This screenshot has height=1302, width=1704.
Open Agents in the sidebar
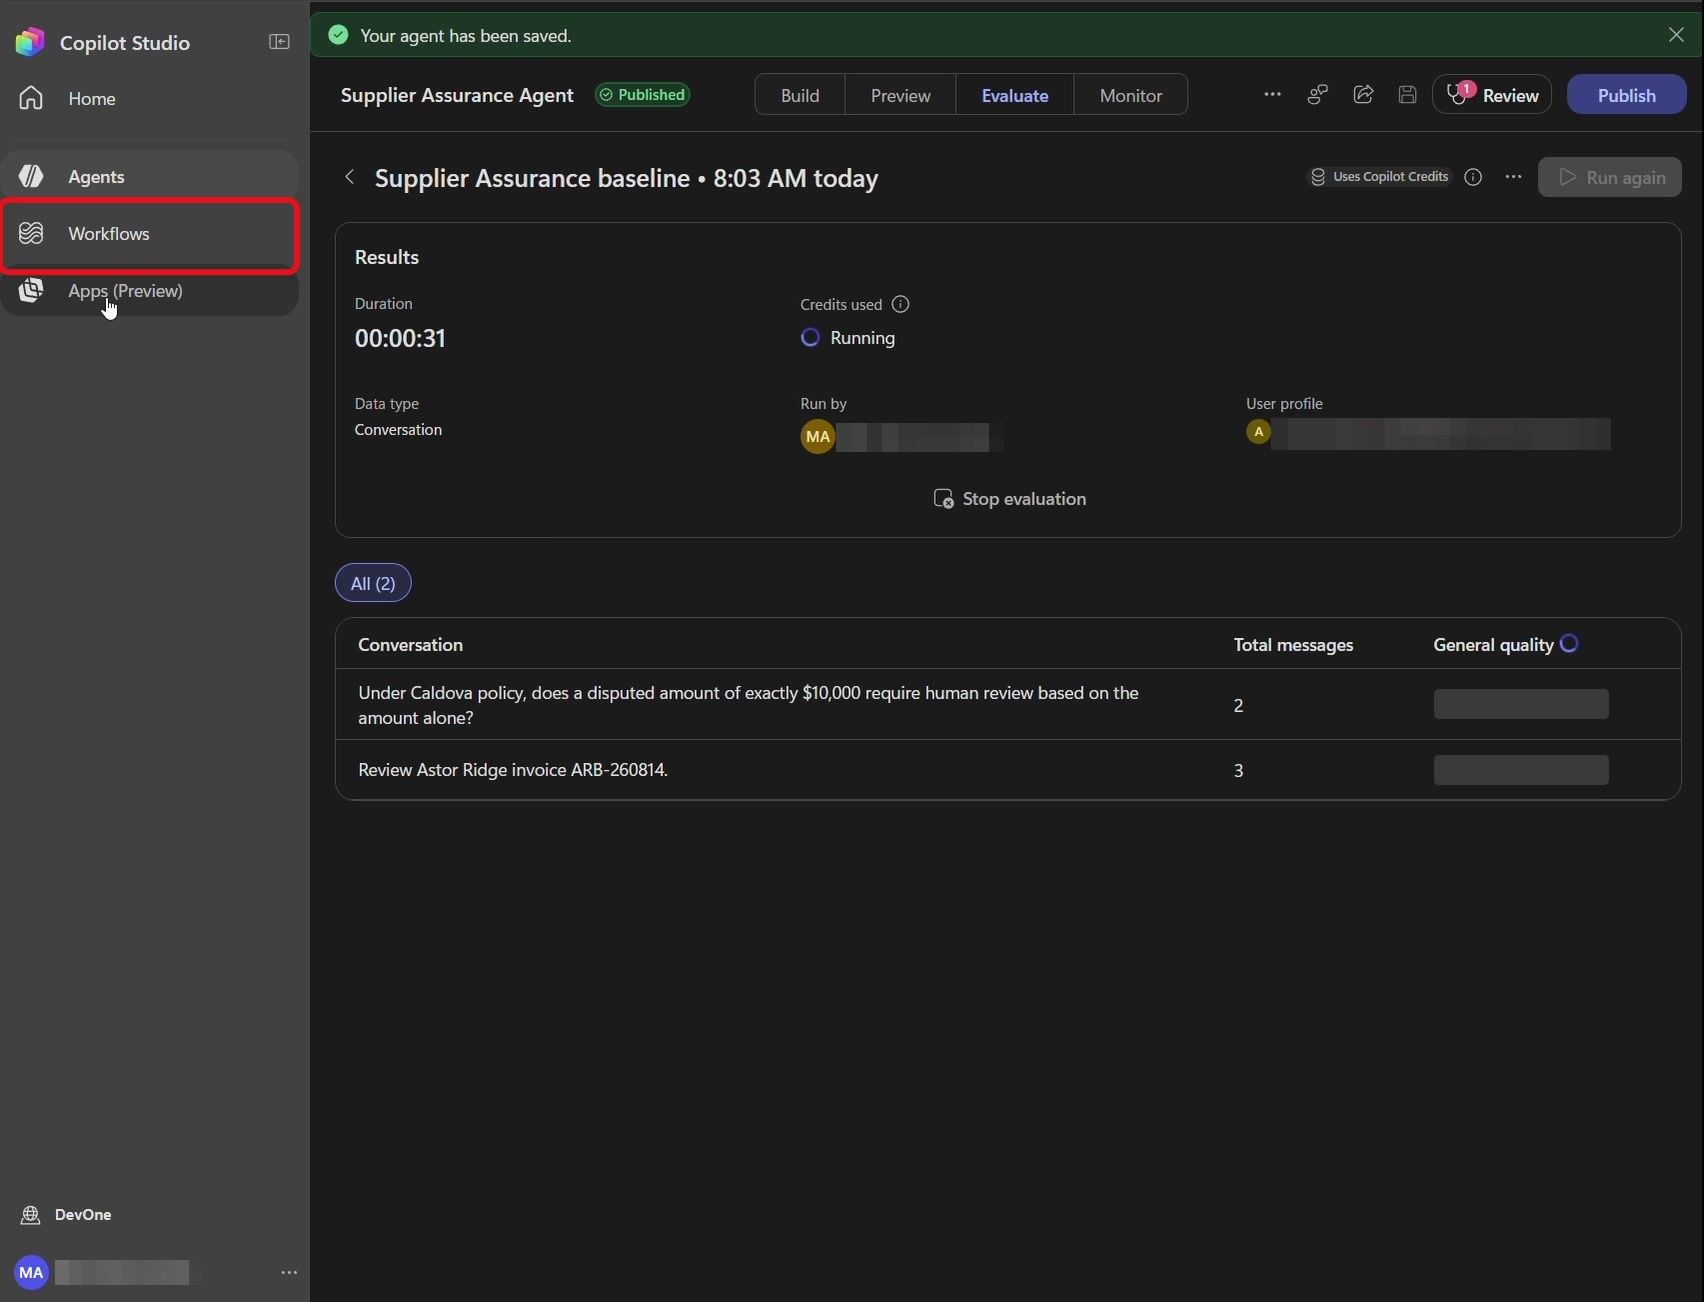[150, 177]
